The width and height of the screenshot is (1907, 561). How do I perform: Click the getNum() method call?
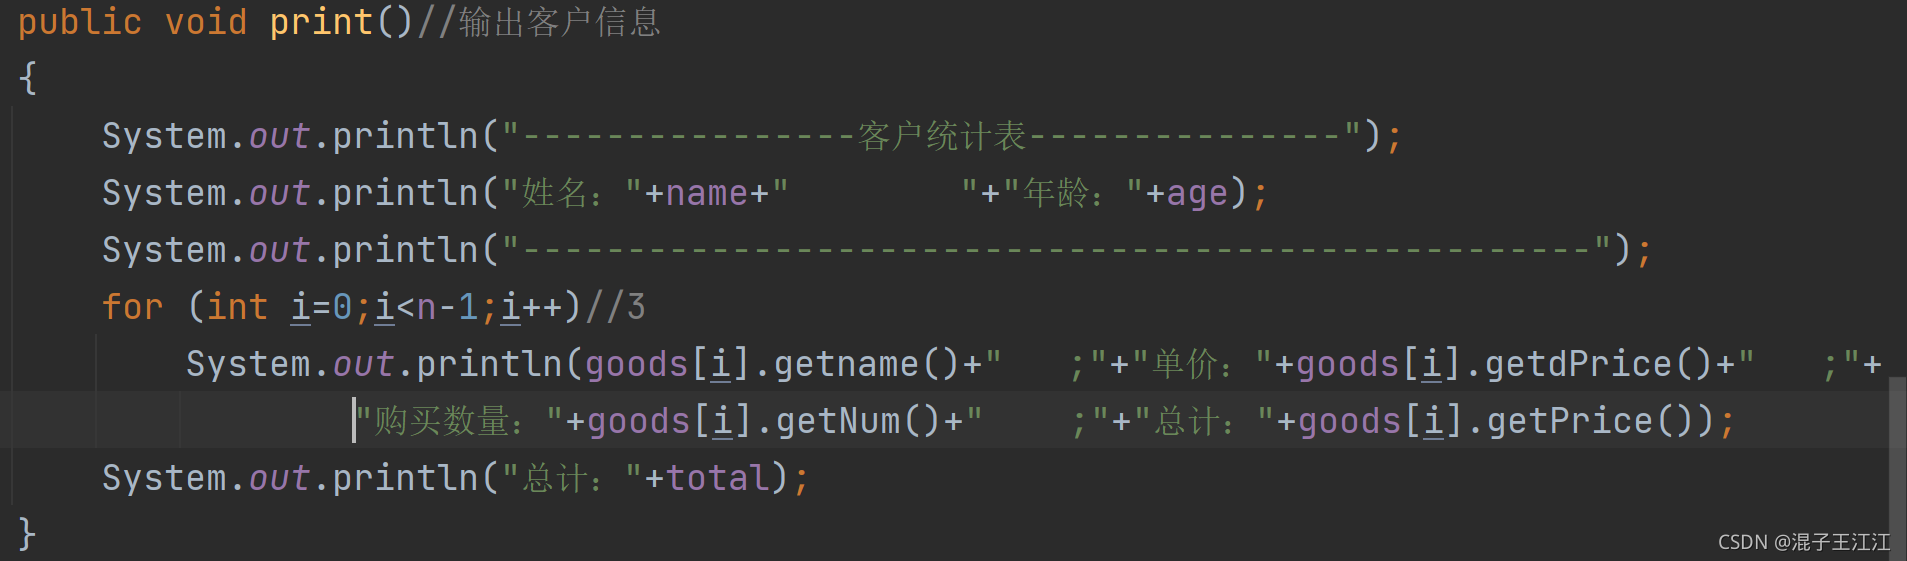click(859, 421)
